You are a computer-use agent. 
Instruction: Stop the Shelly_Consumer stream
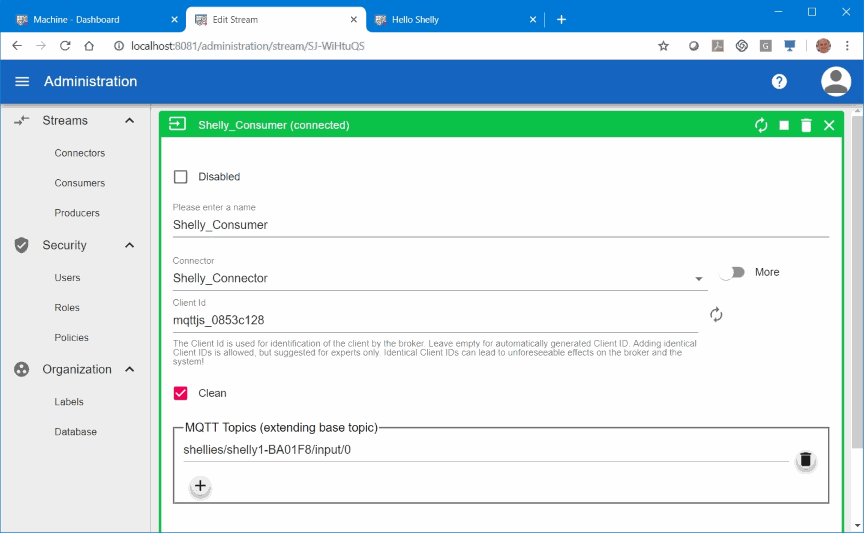pos(784,125)
